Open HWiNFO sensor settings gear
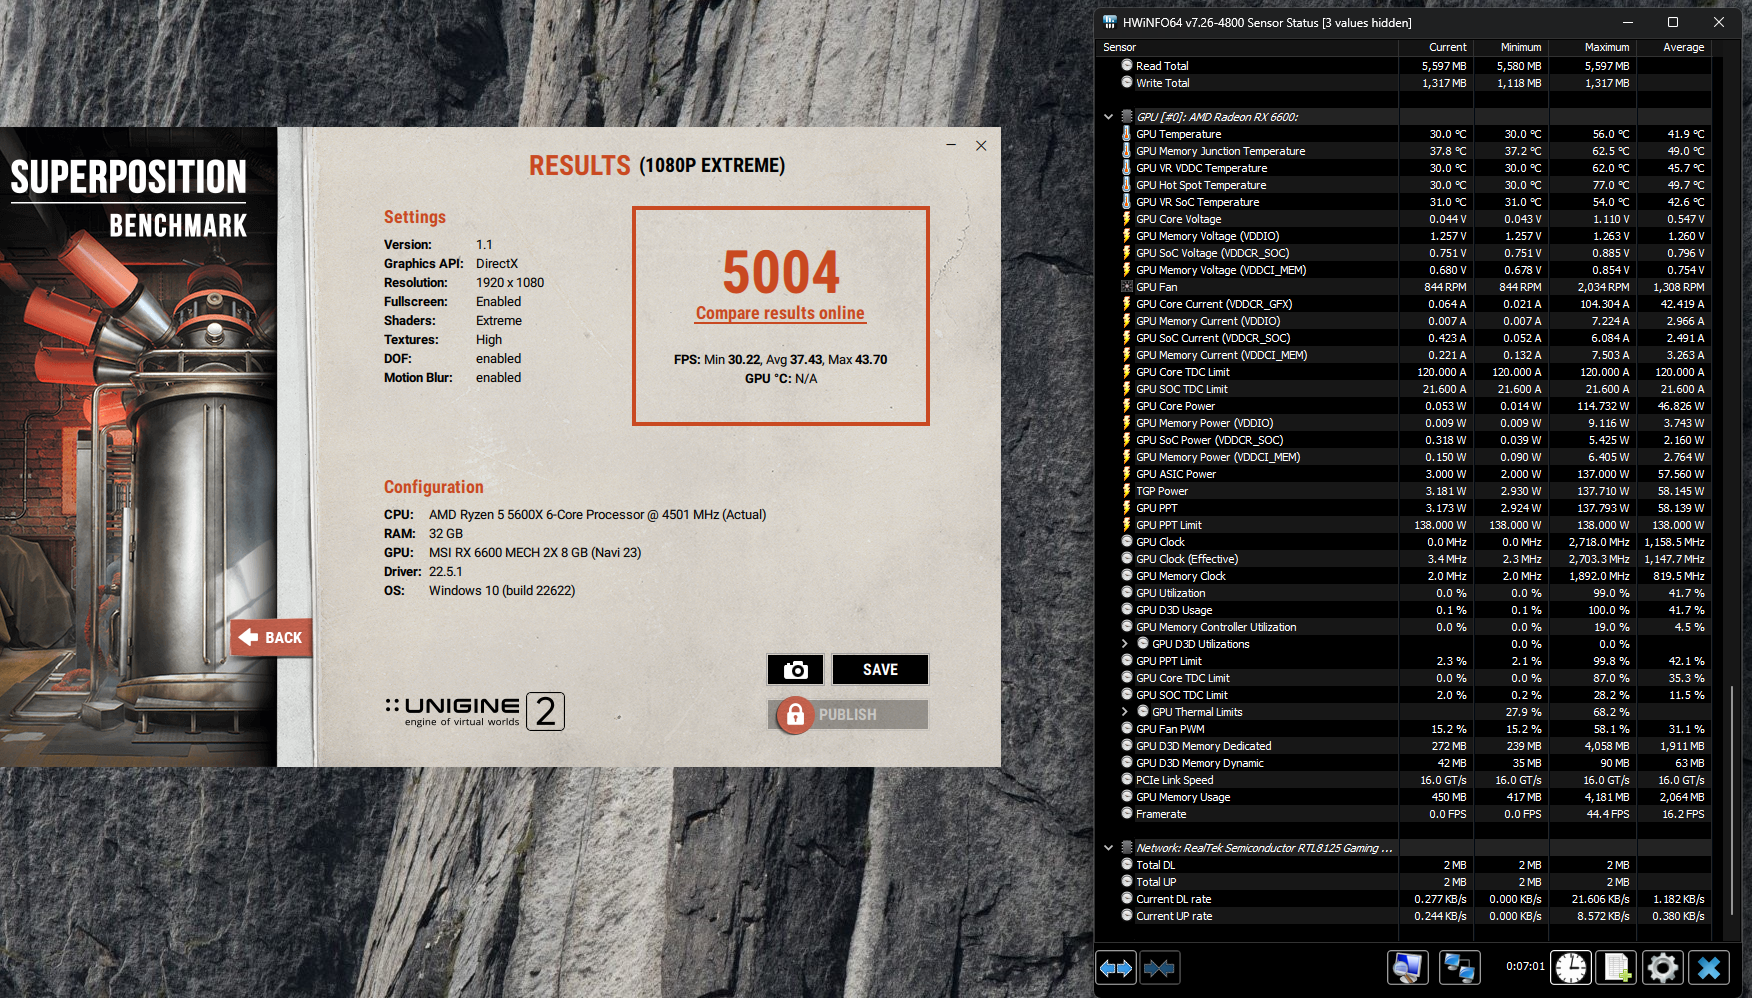This screenshot has height=998, width=1752. click(x=1663, y=968)
